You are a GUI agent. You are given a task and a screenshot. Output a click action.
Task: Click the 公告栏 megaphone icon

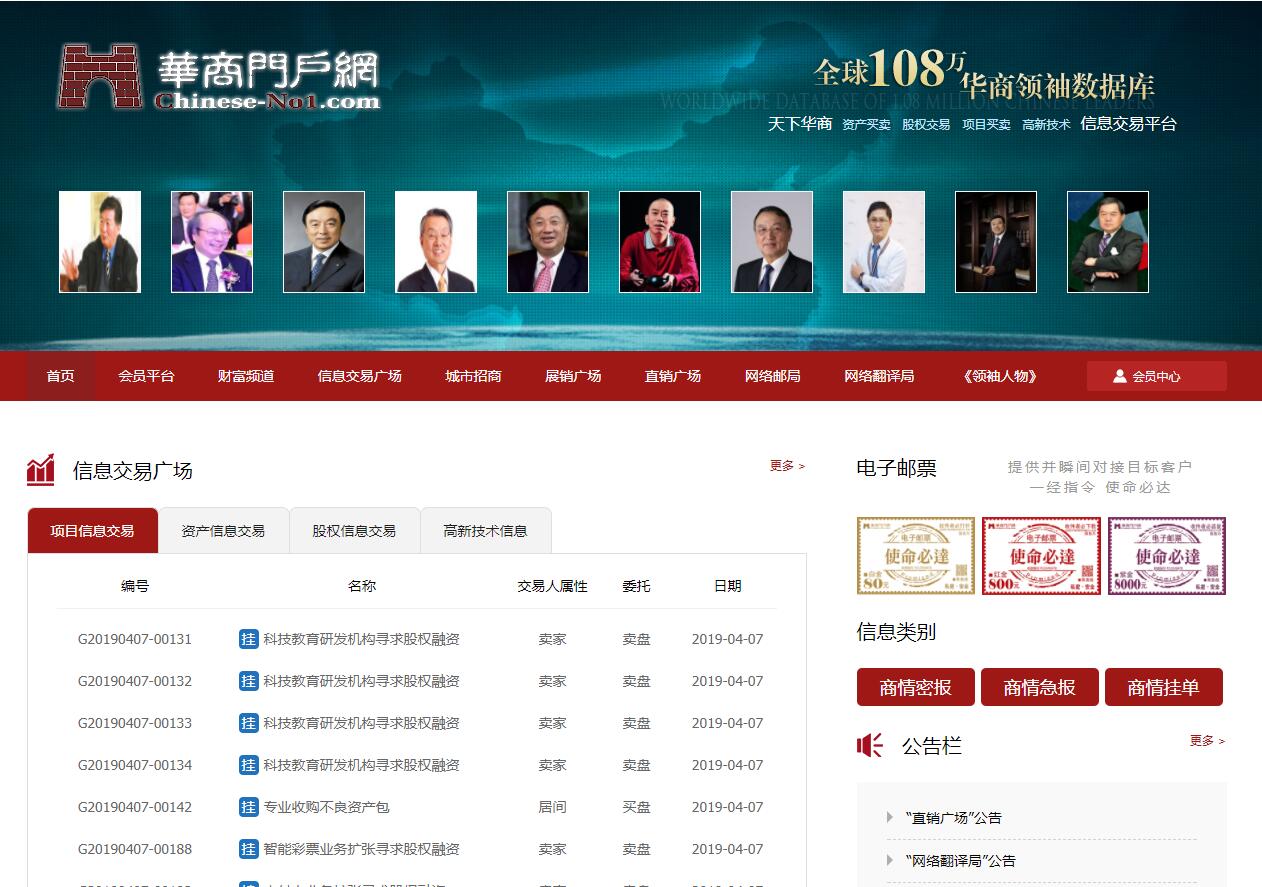pyautogui.click(x=870, y=745)
